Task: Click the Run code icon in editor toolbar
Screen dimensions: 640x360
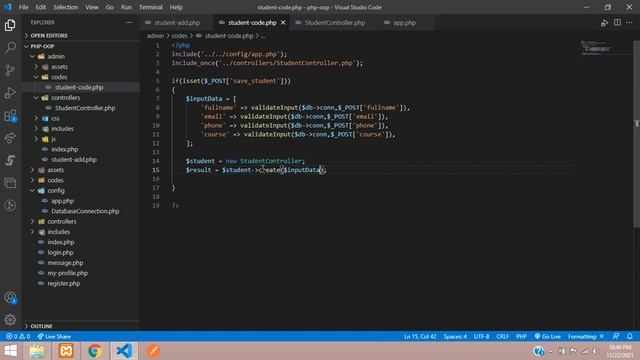Action: pos(604,23)
